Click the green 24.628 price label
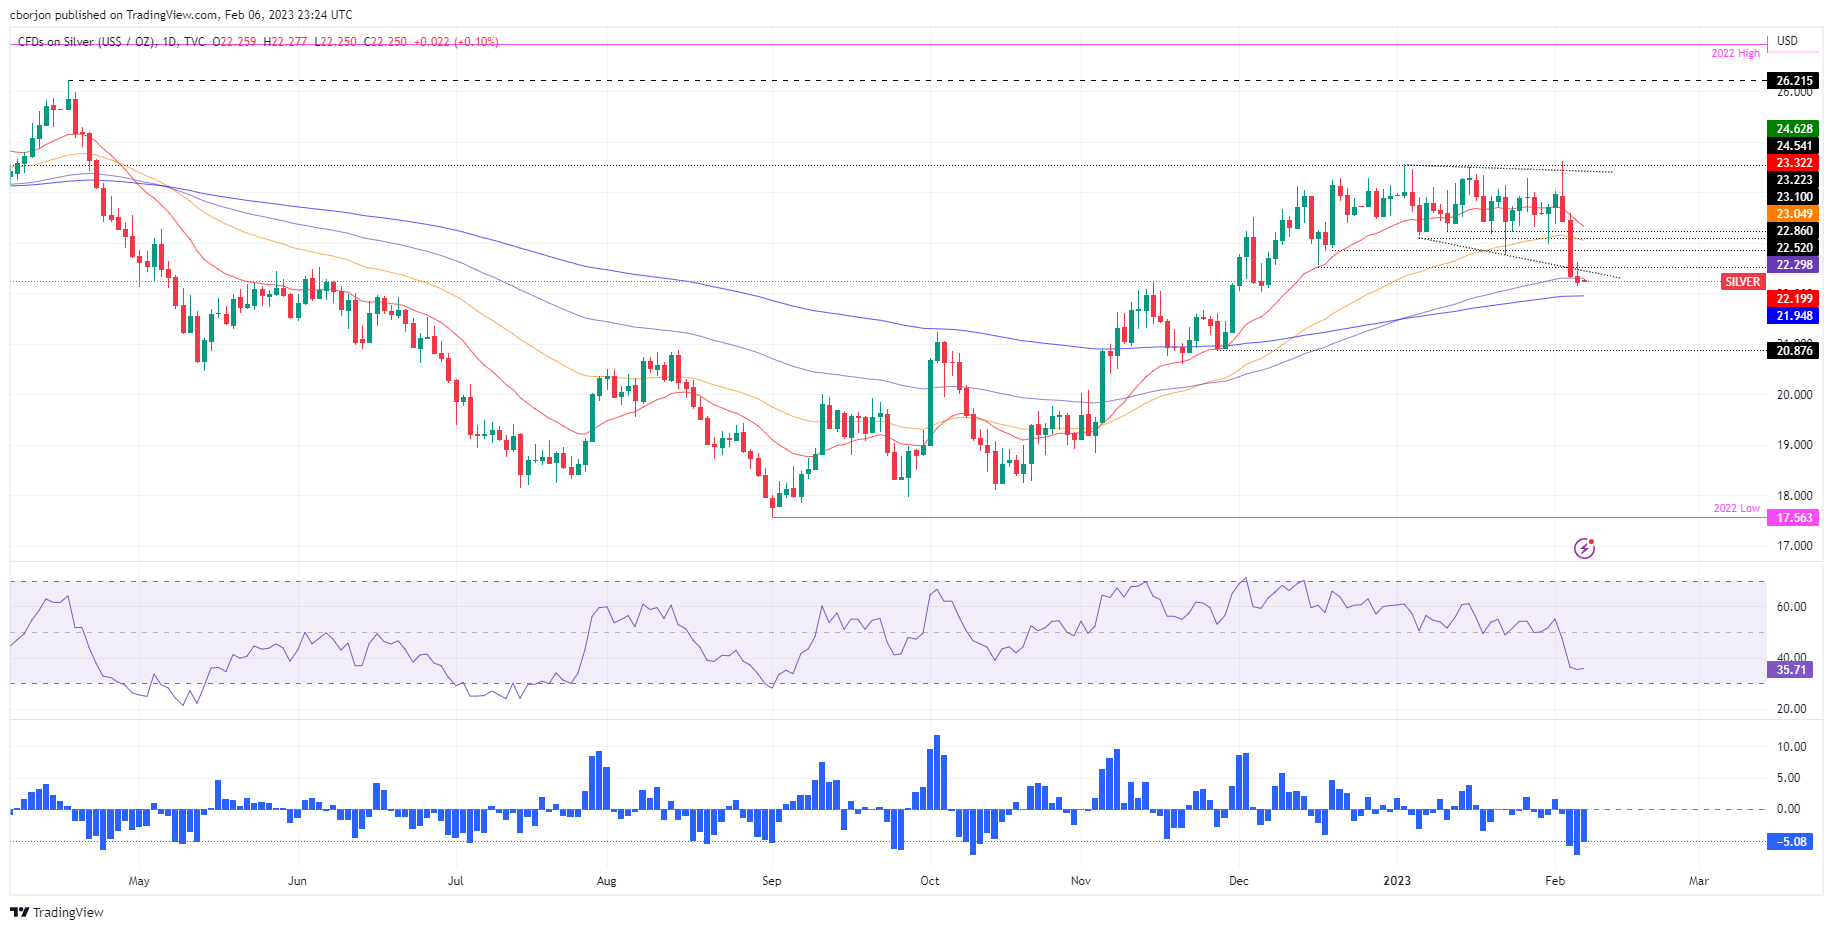Screen dimensions: 1833x930 1794,129
